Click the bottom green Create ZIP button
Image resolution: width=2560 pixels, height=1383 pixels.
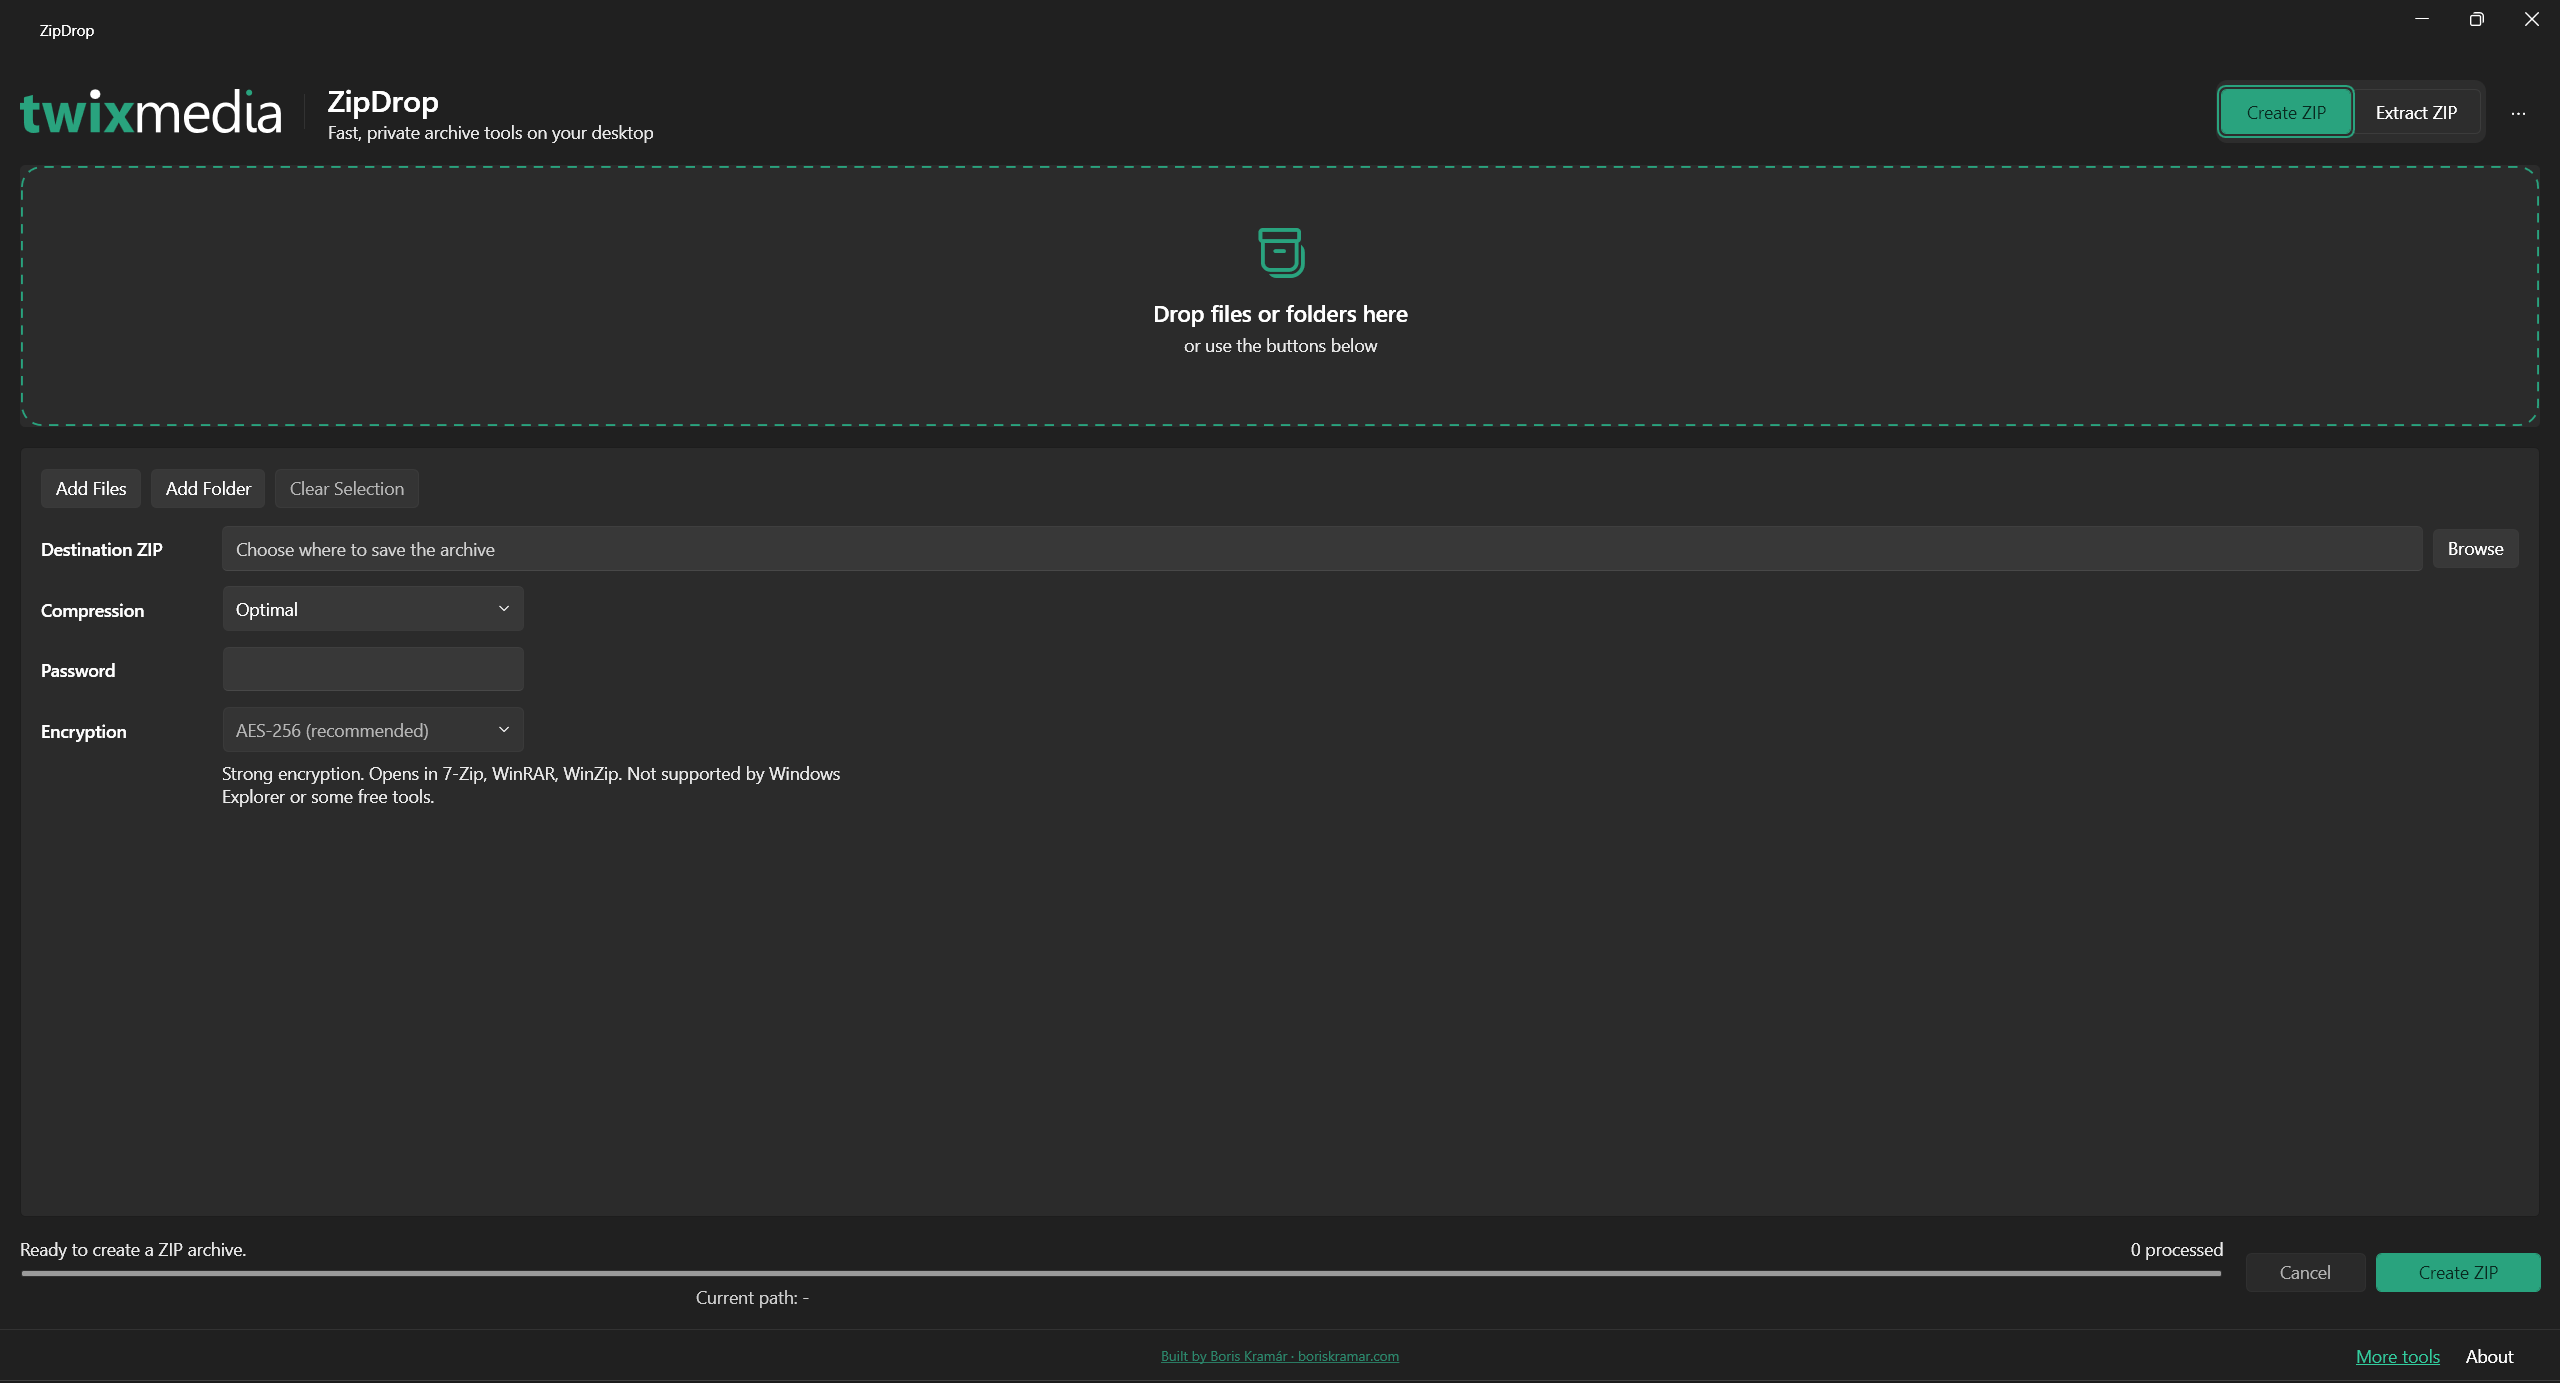click(2458, 1272)
